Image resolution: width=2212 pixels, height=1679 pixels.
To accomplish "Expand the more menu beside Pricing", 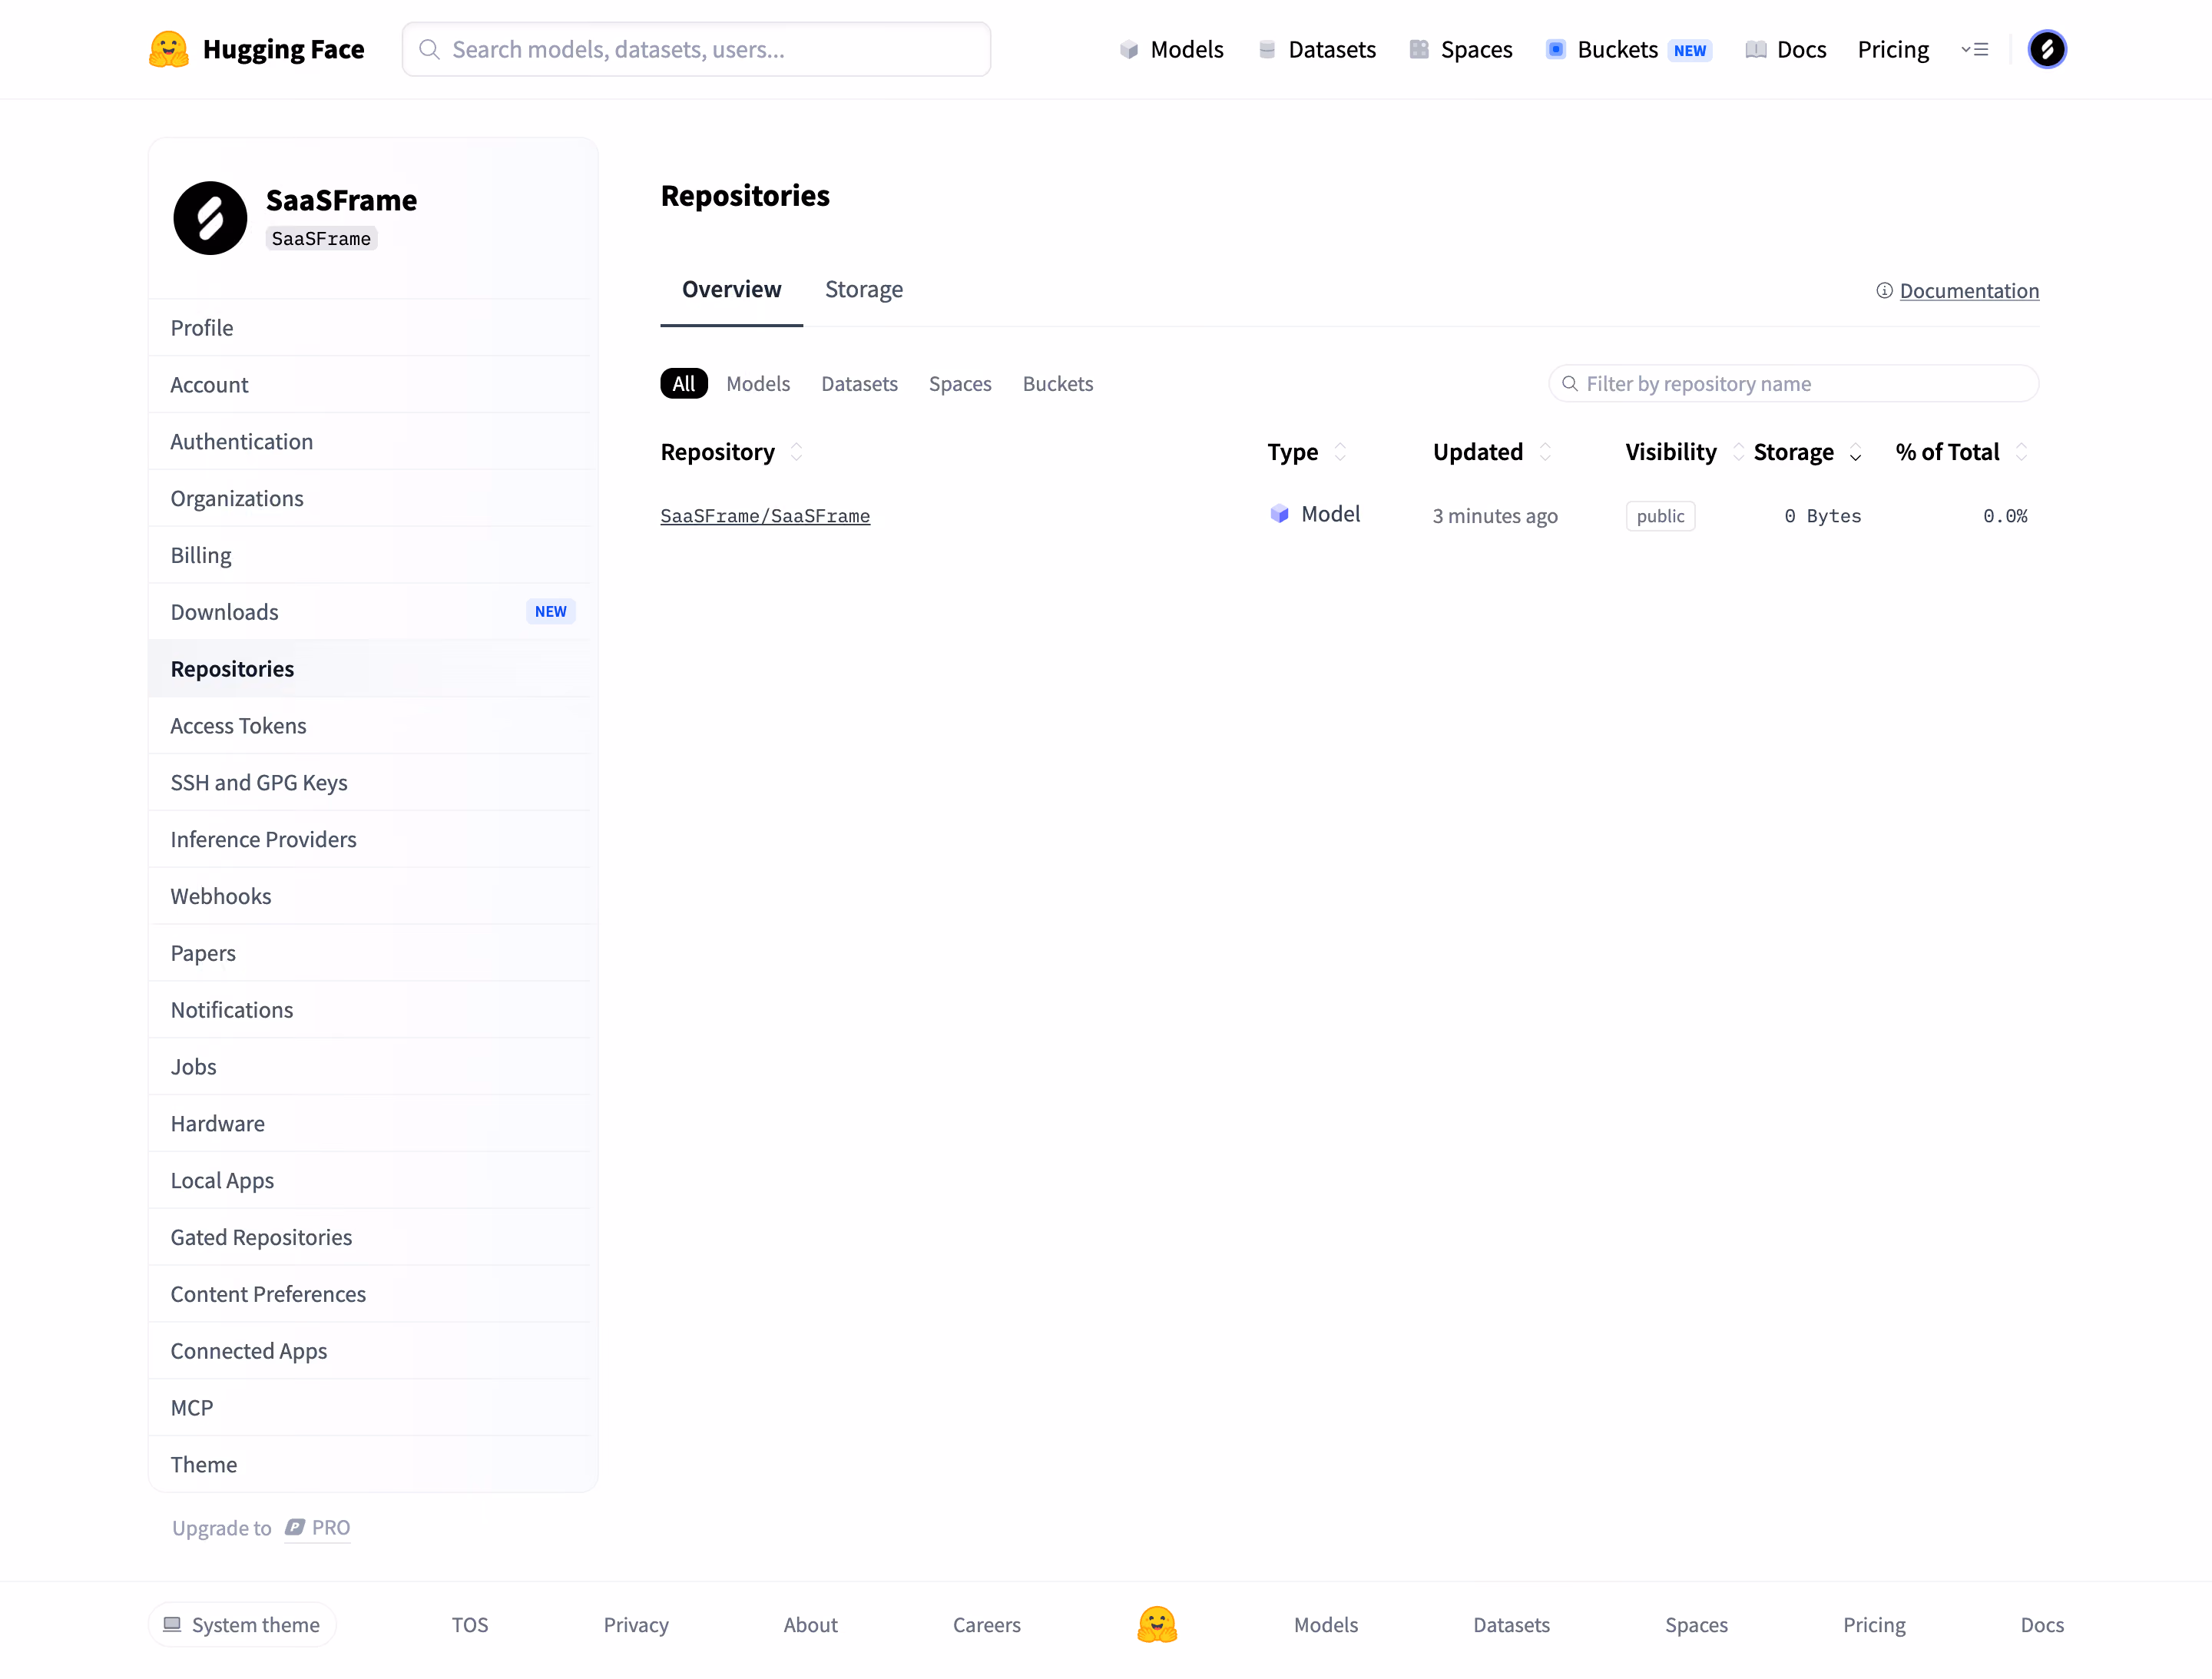I will pos(1974,50).
